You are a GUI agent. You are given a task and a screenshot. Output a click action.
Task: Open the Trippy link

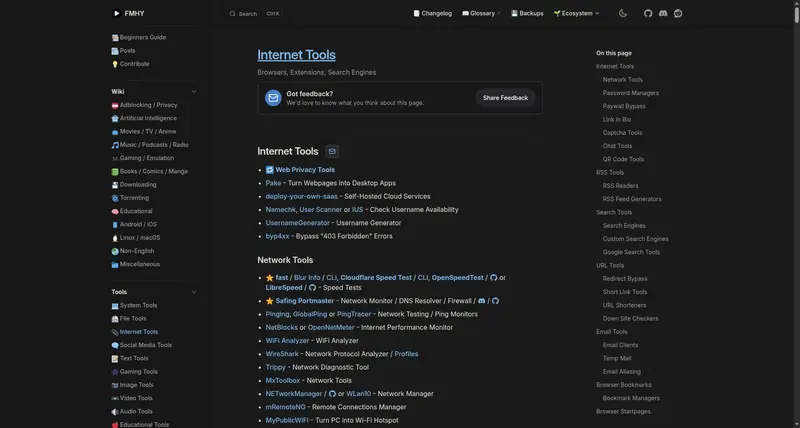[276, 367]
